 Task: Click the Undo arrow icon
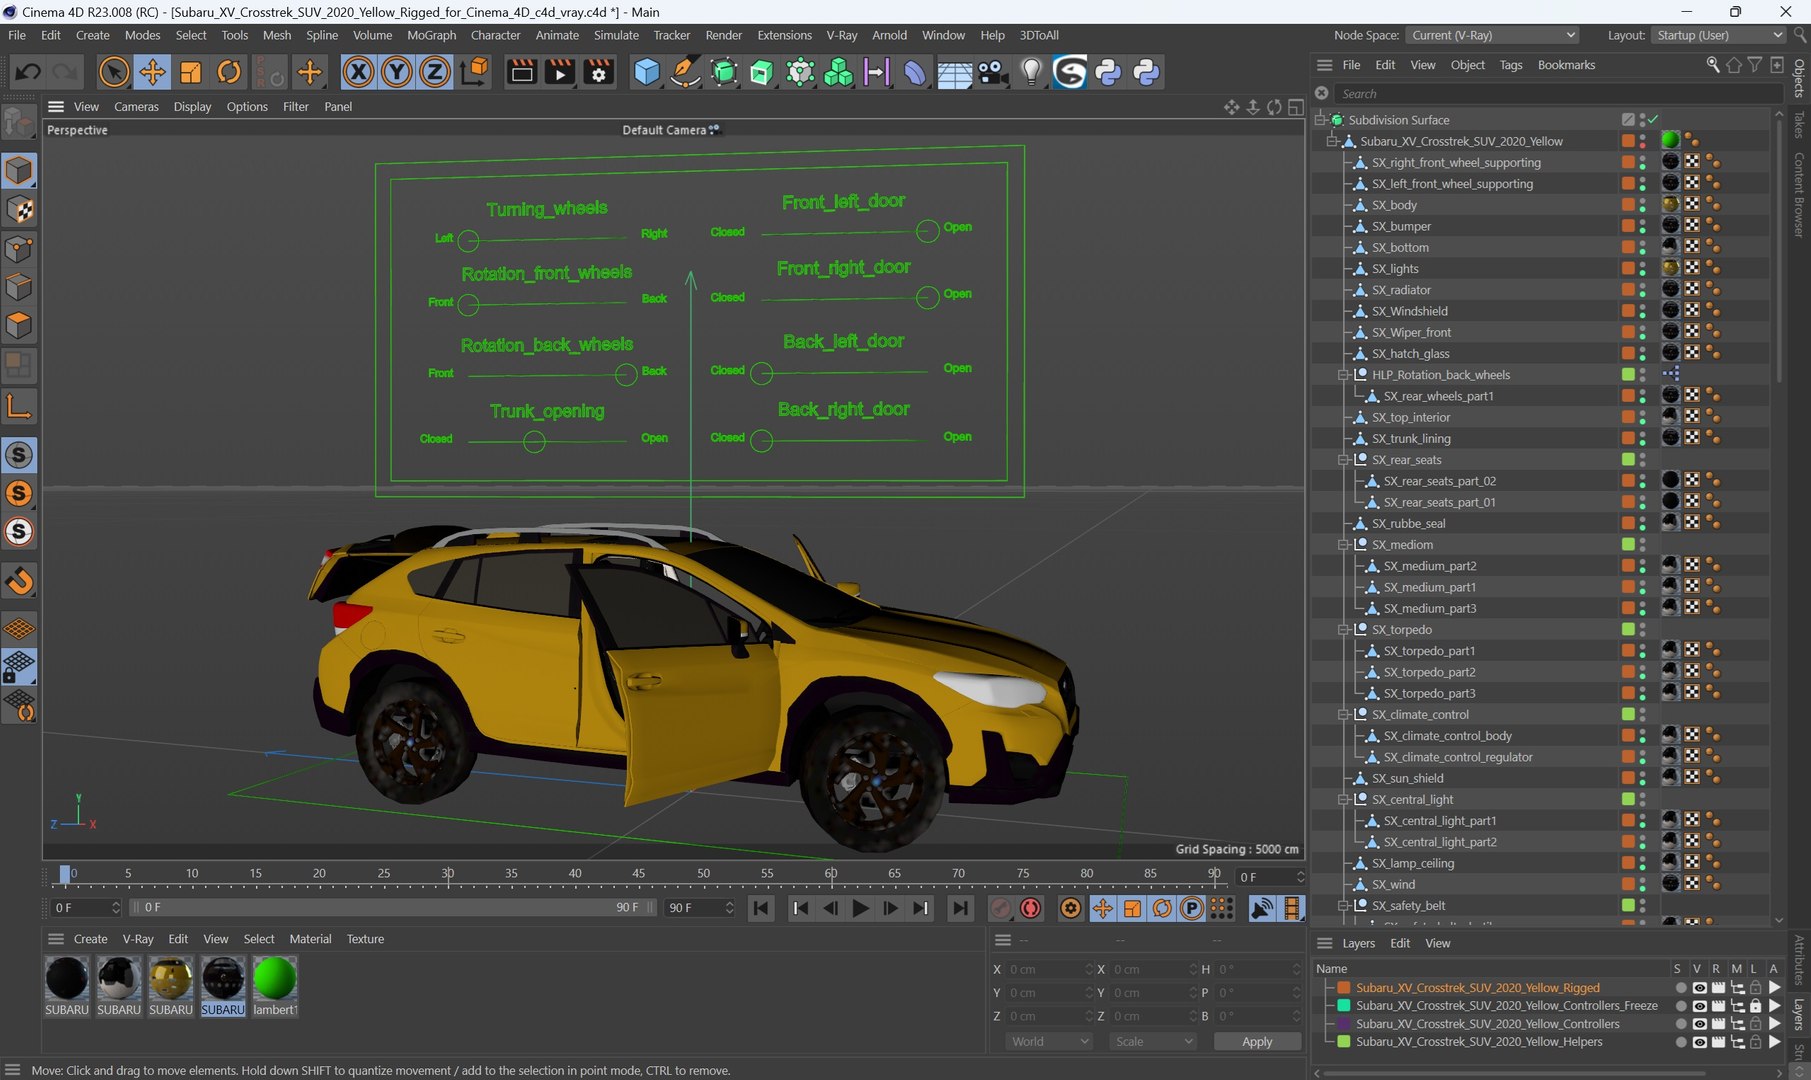point(28,72)
